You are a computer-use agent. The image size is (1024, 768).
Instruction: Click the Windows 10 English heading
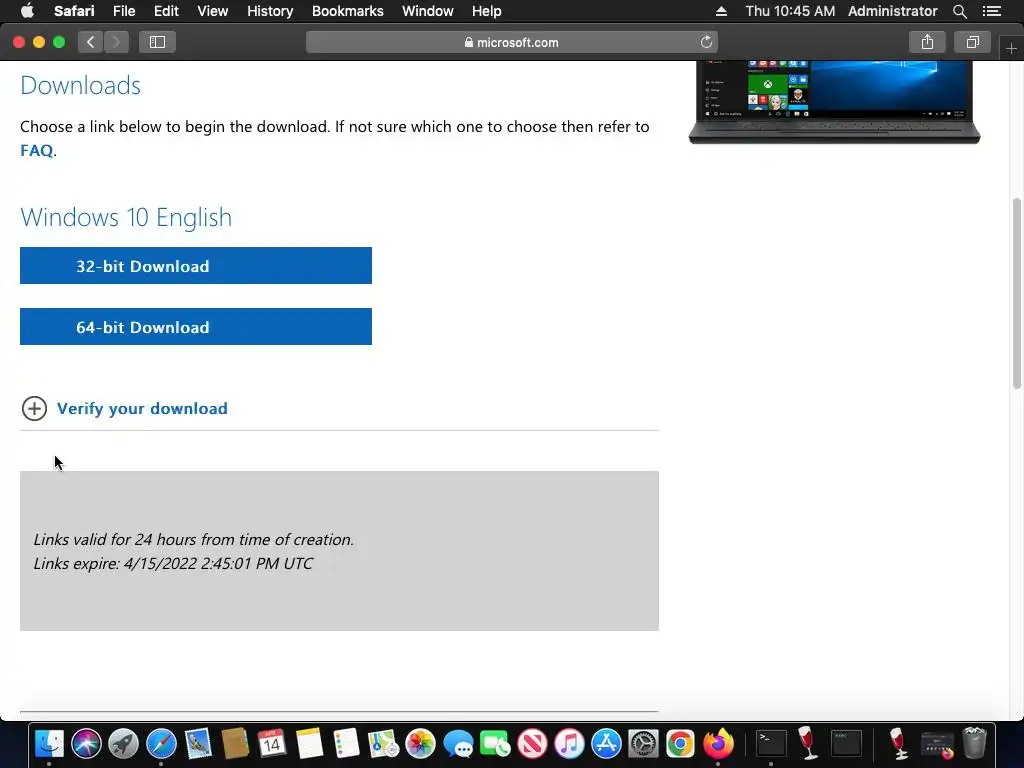126,217
